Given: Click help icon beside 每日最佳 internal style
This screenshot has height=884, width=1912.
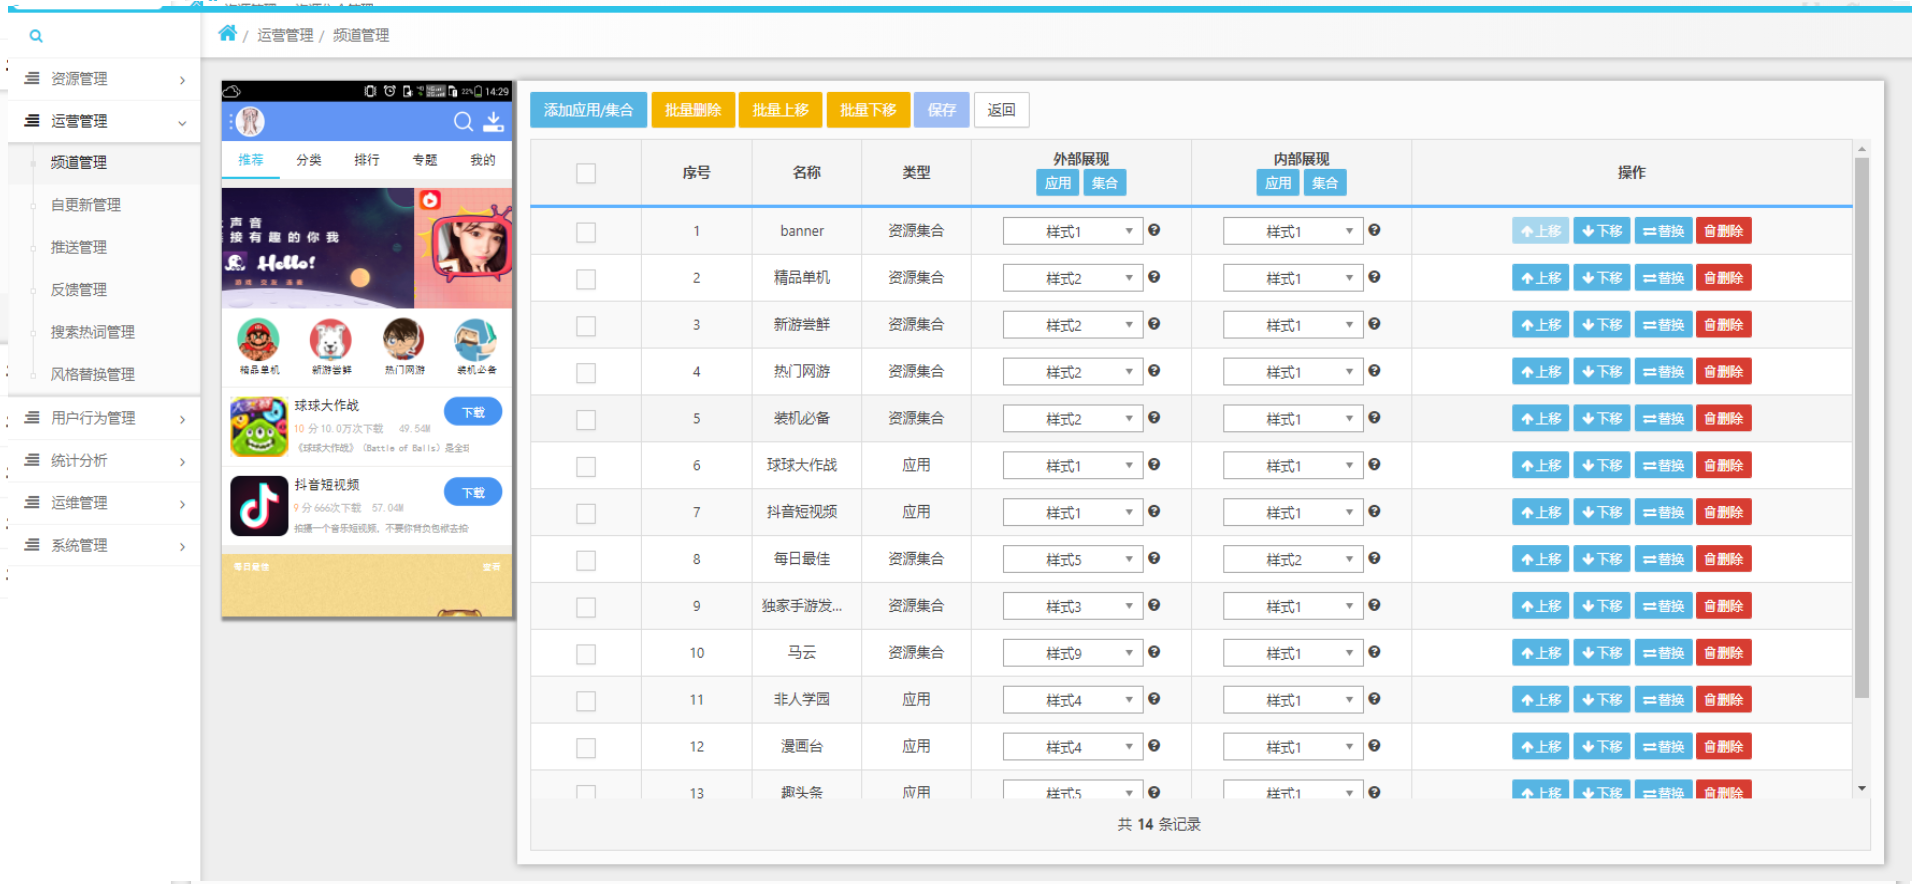Looking at the screenshot, I should click(1374, 558).
